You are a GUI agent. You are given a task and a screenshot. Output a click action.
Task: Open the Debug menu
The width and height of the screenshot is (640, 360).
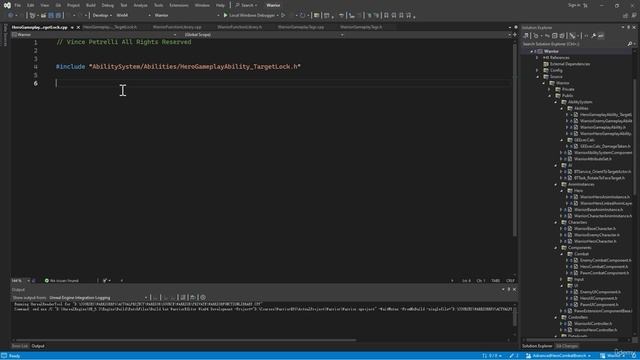point(108,5)
